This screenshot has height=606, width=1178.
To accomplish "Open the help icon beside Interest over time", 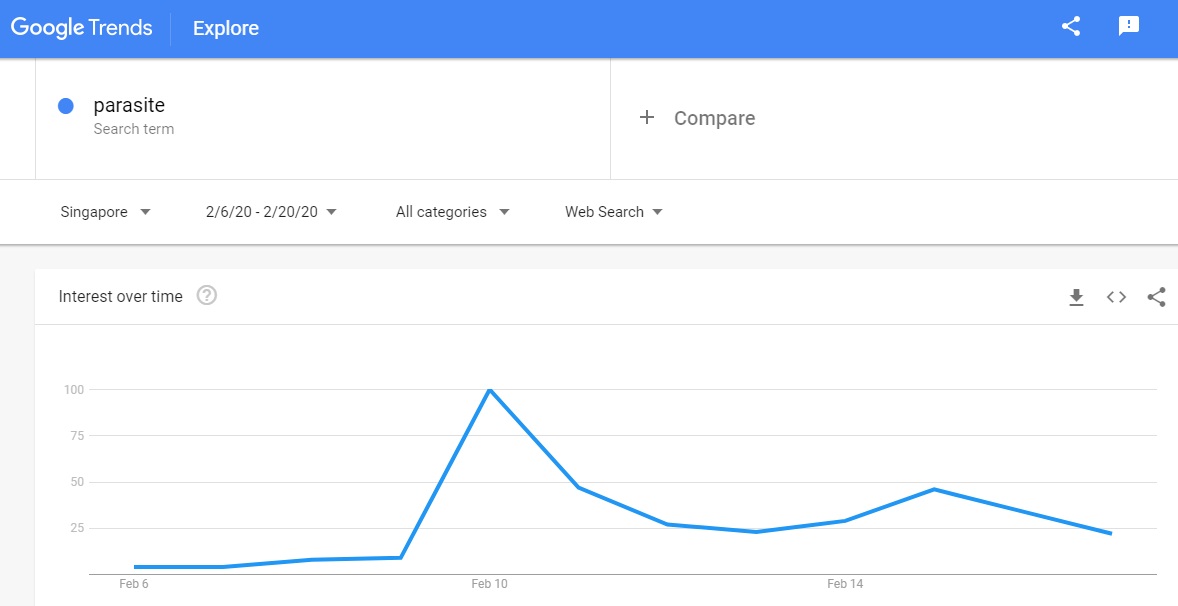I will [207, 296].
